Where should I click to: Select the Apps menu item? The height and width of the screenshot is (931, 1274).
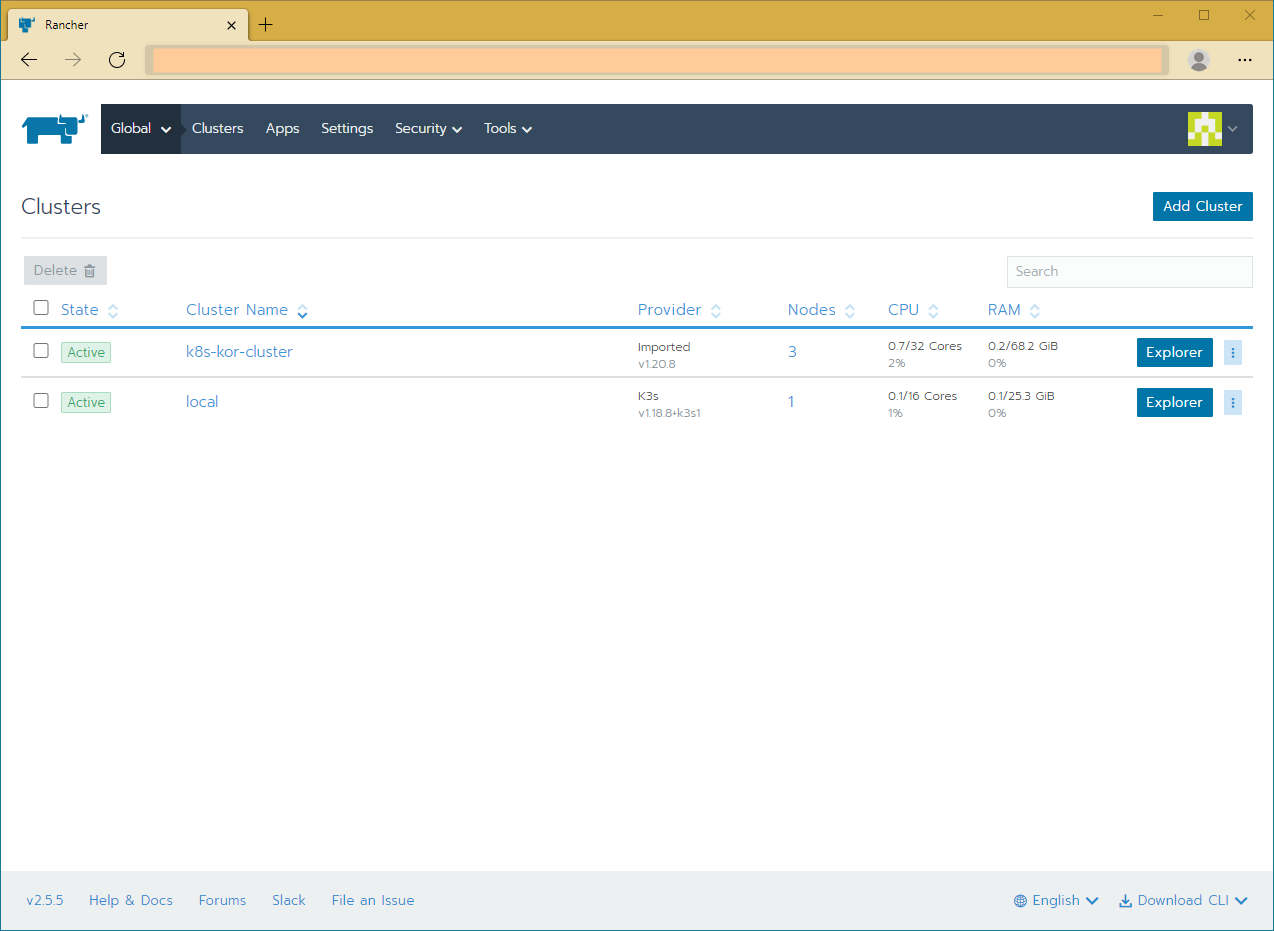point(282,128)
